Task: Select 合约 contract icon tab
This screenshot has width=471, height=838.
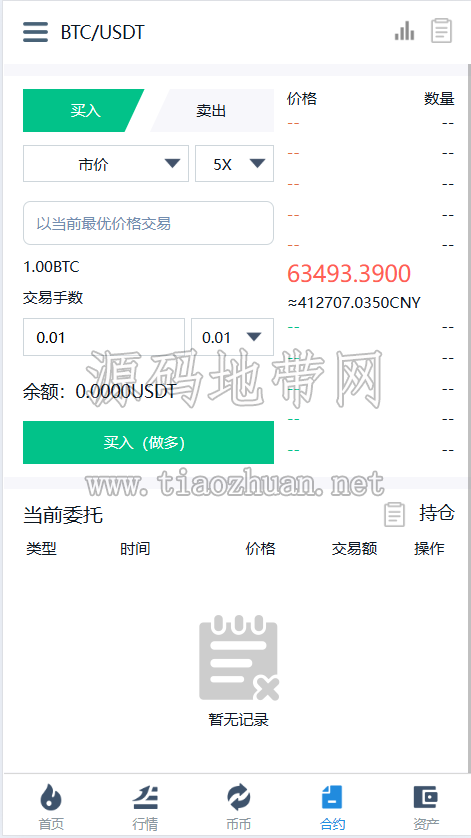Action: (333, 808)
